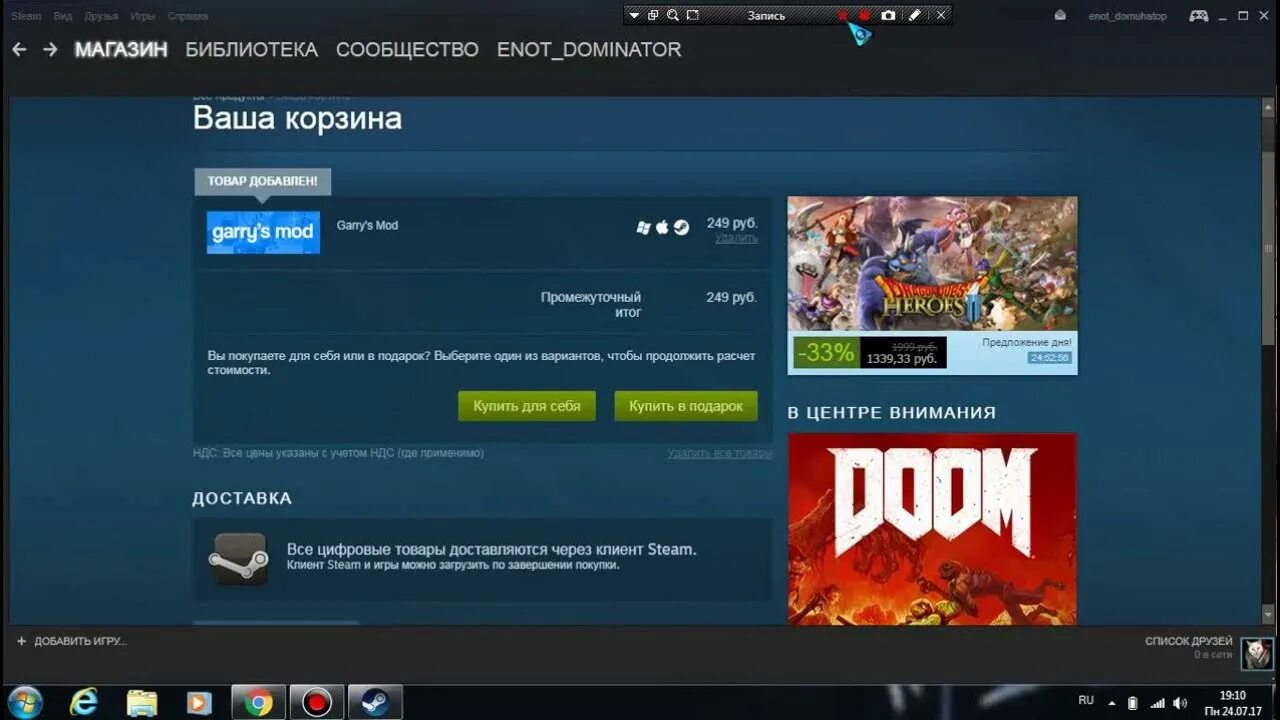Click the SteamOS platform icon
Image resolution: width=1280 pixels, height=720 pixels.
[680, 227]
